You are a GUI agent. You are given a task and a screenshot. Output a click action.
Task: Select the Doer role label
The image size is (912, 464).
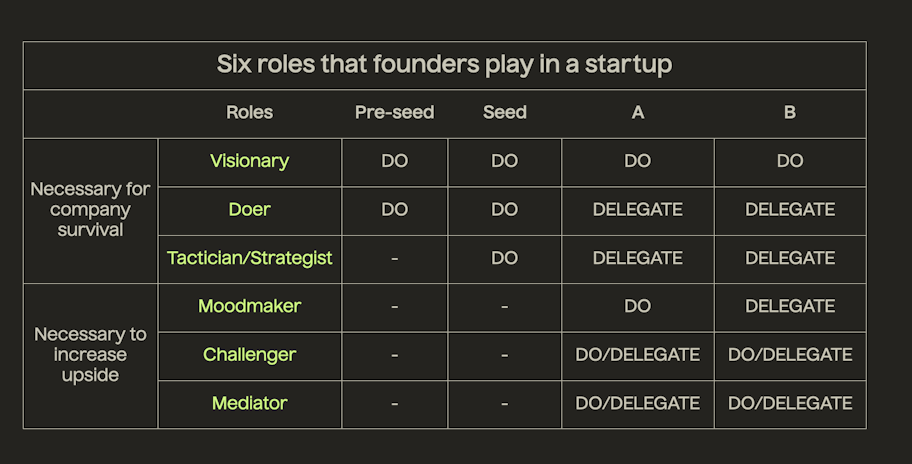pyautogui.click(x=250, y=209)
